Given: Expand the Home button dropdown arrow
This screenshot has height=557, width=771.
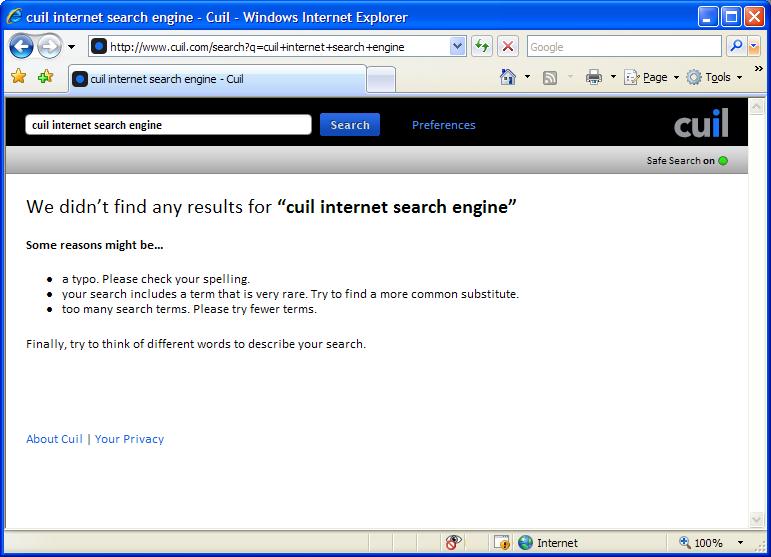Looking at the screenshot, I should tap(528, 77).
